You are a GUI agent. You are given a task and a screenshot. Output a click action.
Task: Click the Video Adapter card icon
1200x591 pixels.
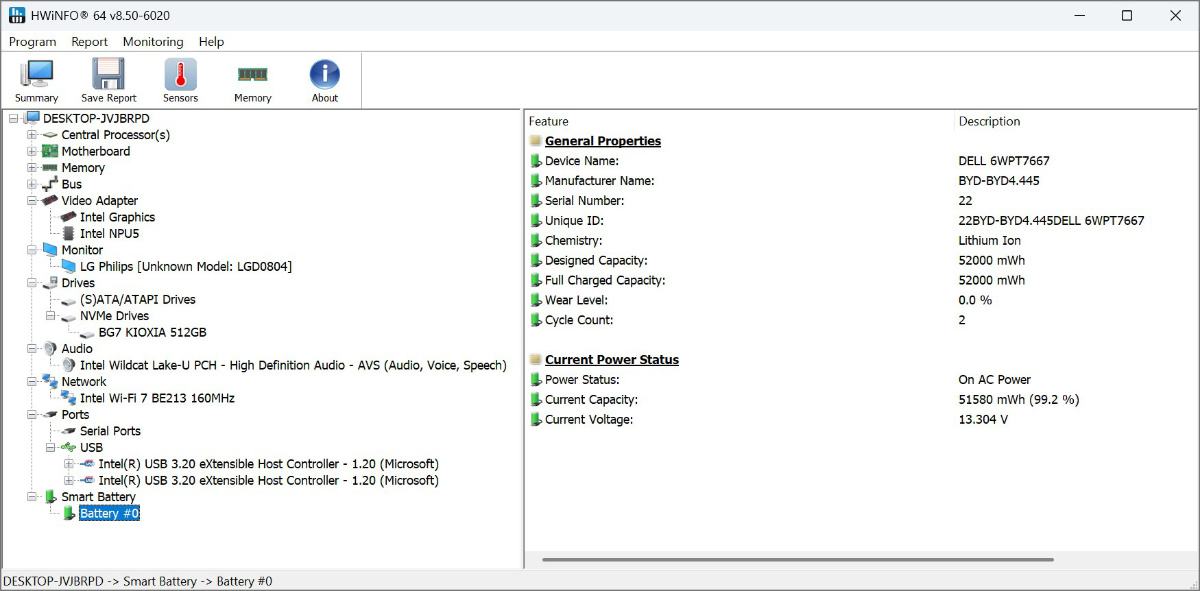pyautogui.click(x=50, y=201)
